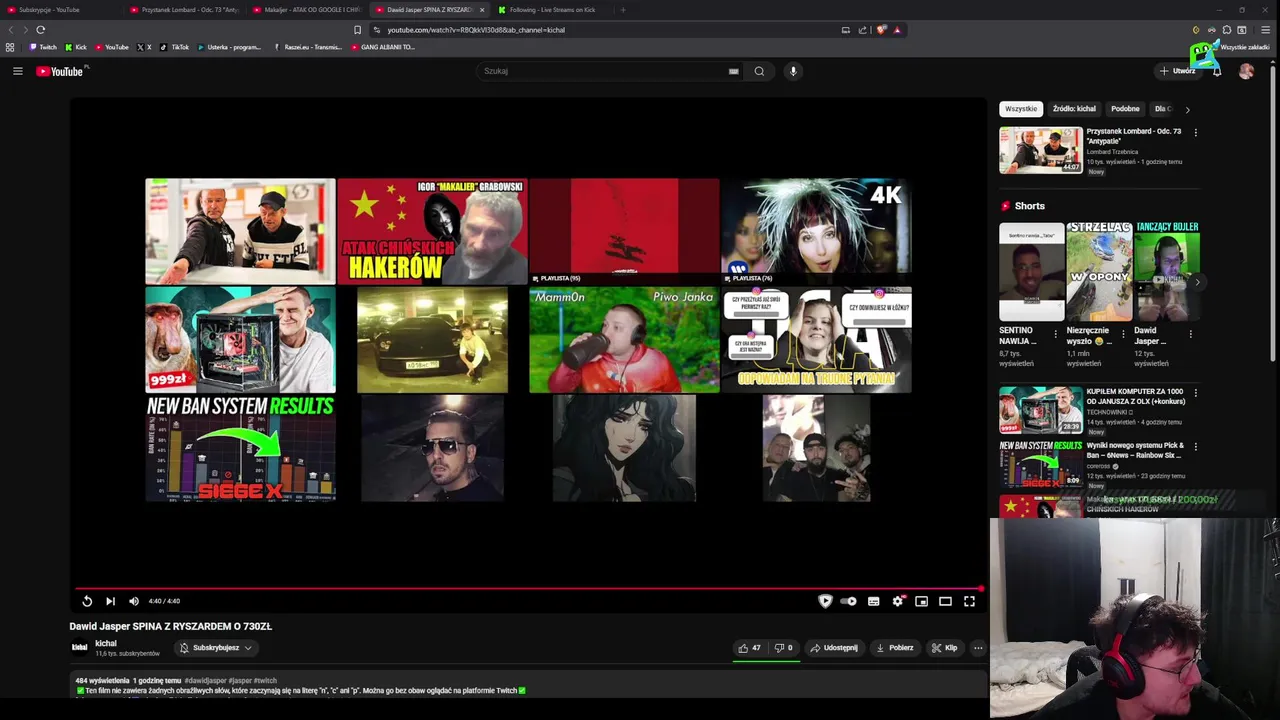Select the Źródło: kichal filter chip
The image size is (1280, 720).
(x=1074, y=109)
